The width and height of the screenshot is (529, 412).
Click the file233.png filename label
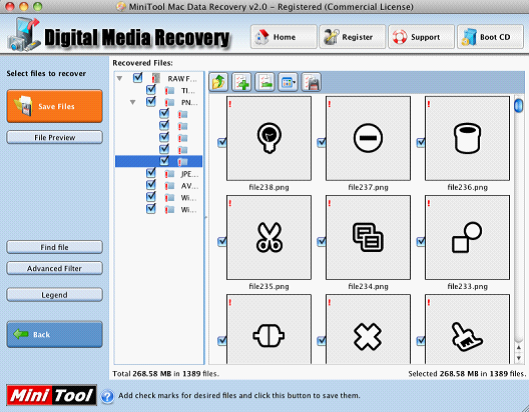[x=467, y=286]
